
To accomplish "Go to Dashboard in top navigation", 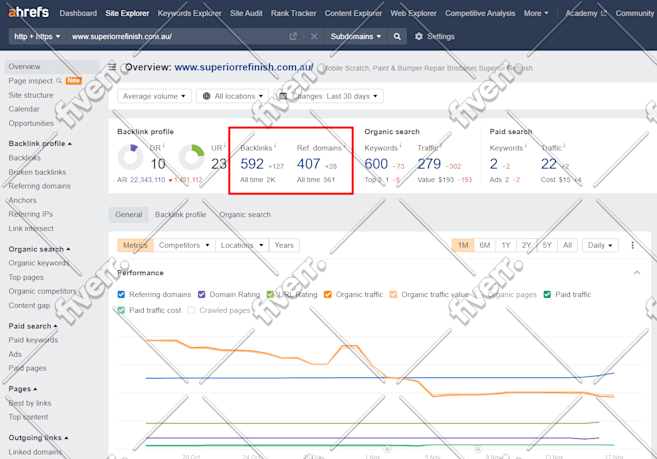I will [x=78, y=13].
